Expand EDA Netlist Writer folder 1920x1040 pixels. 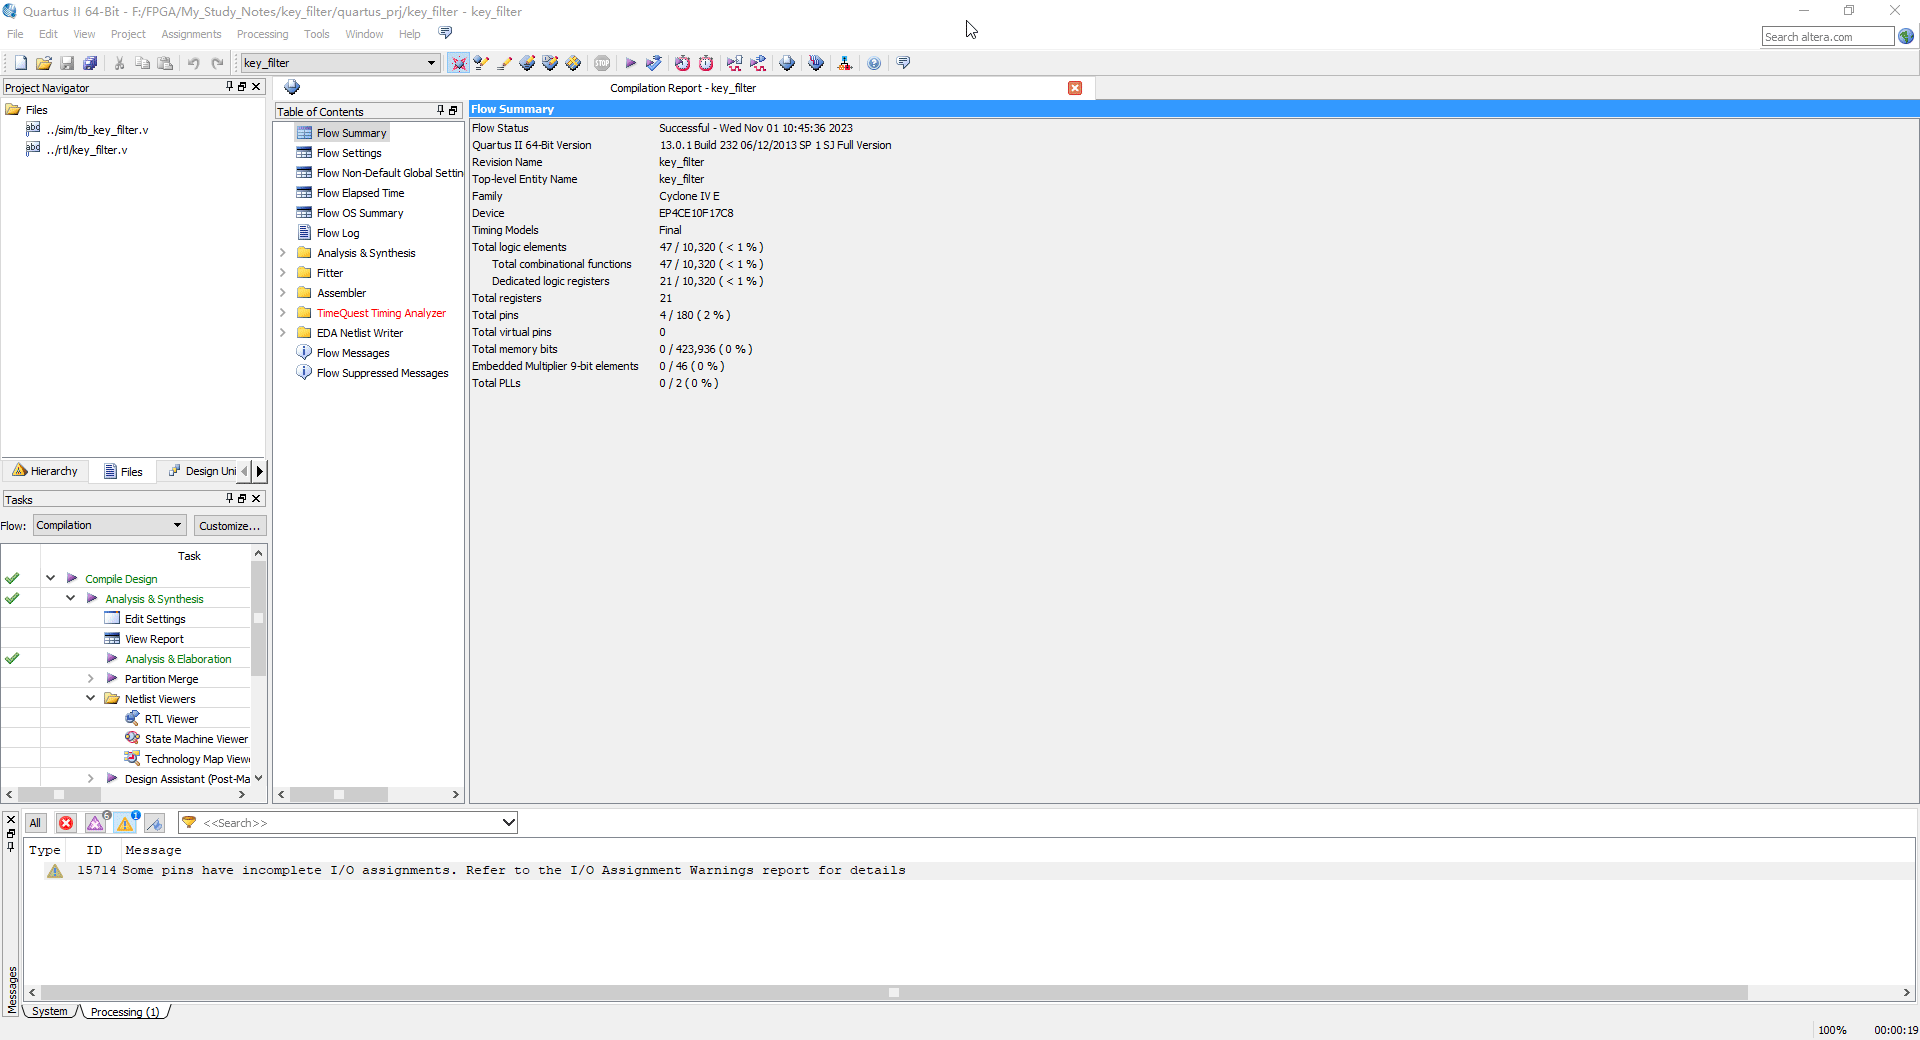283,333
